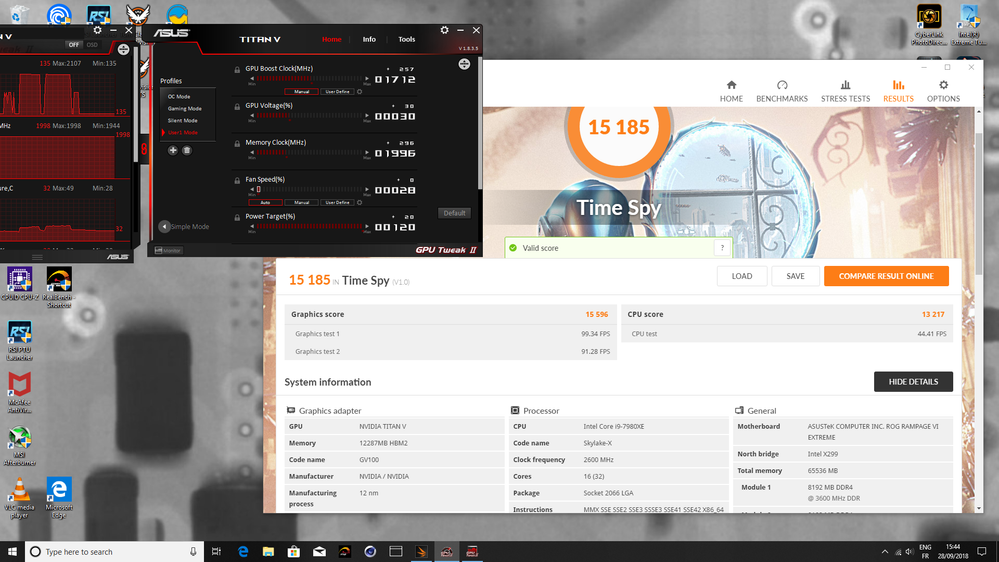Screen dimensions: 999x562
Task: Open 3DMark OPTIONS
Action: [943, 91]
